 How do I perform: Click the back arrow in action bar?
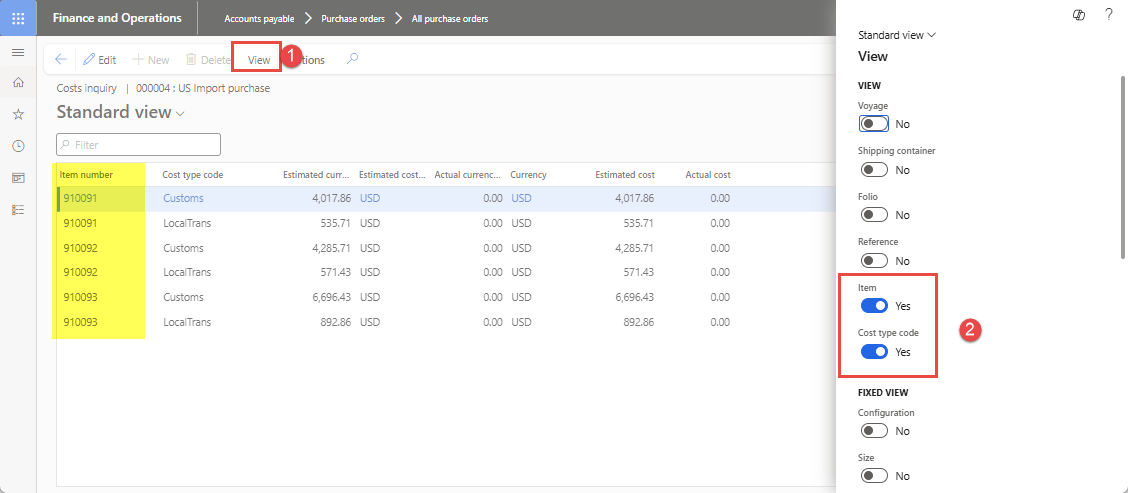coord(61,60)
